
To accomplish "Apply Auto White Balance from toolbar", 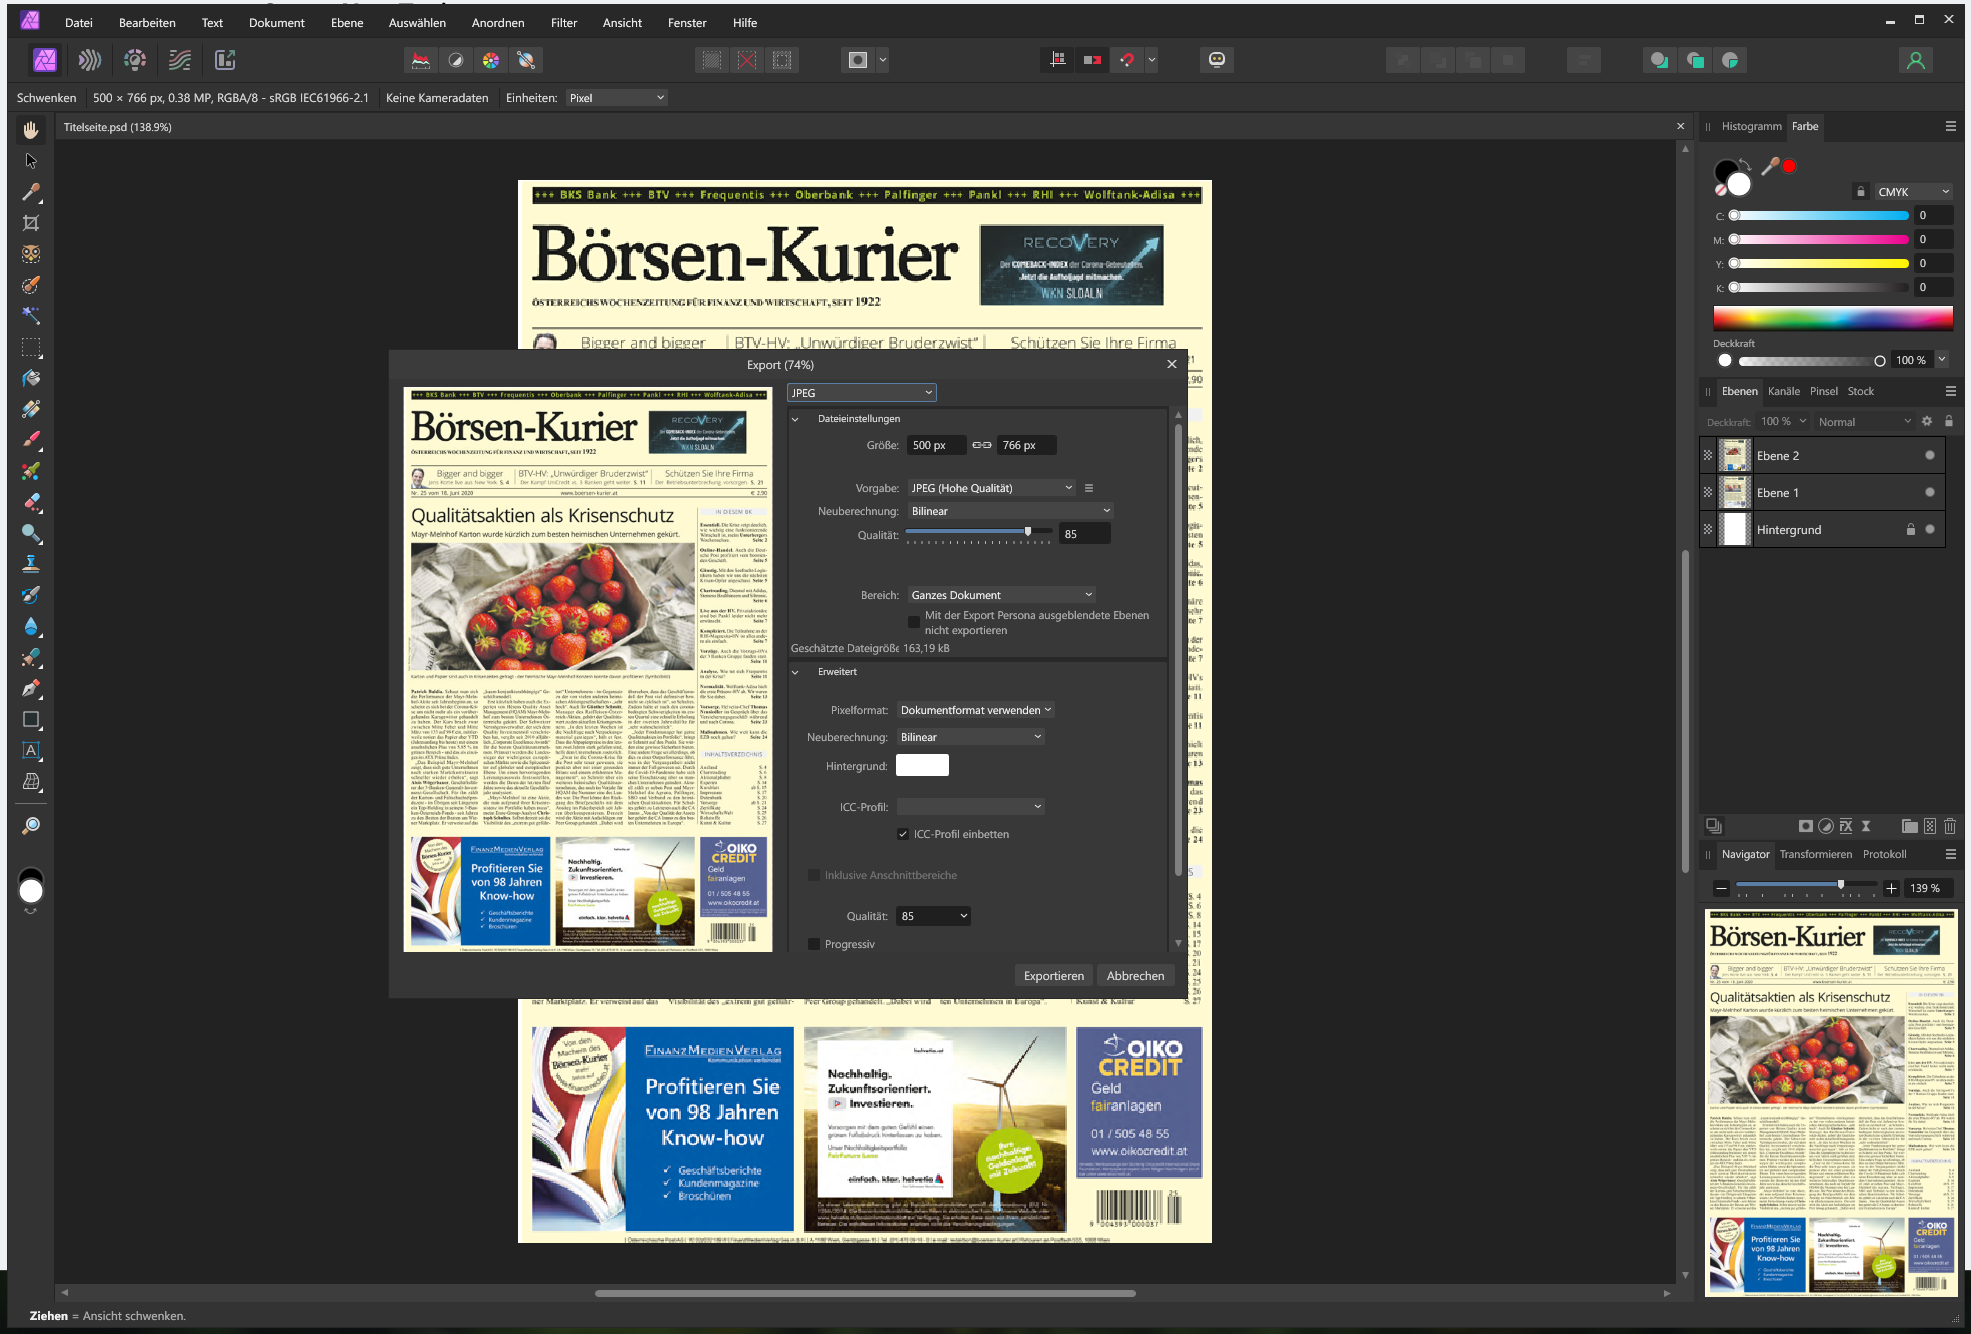I will 526,60.
